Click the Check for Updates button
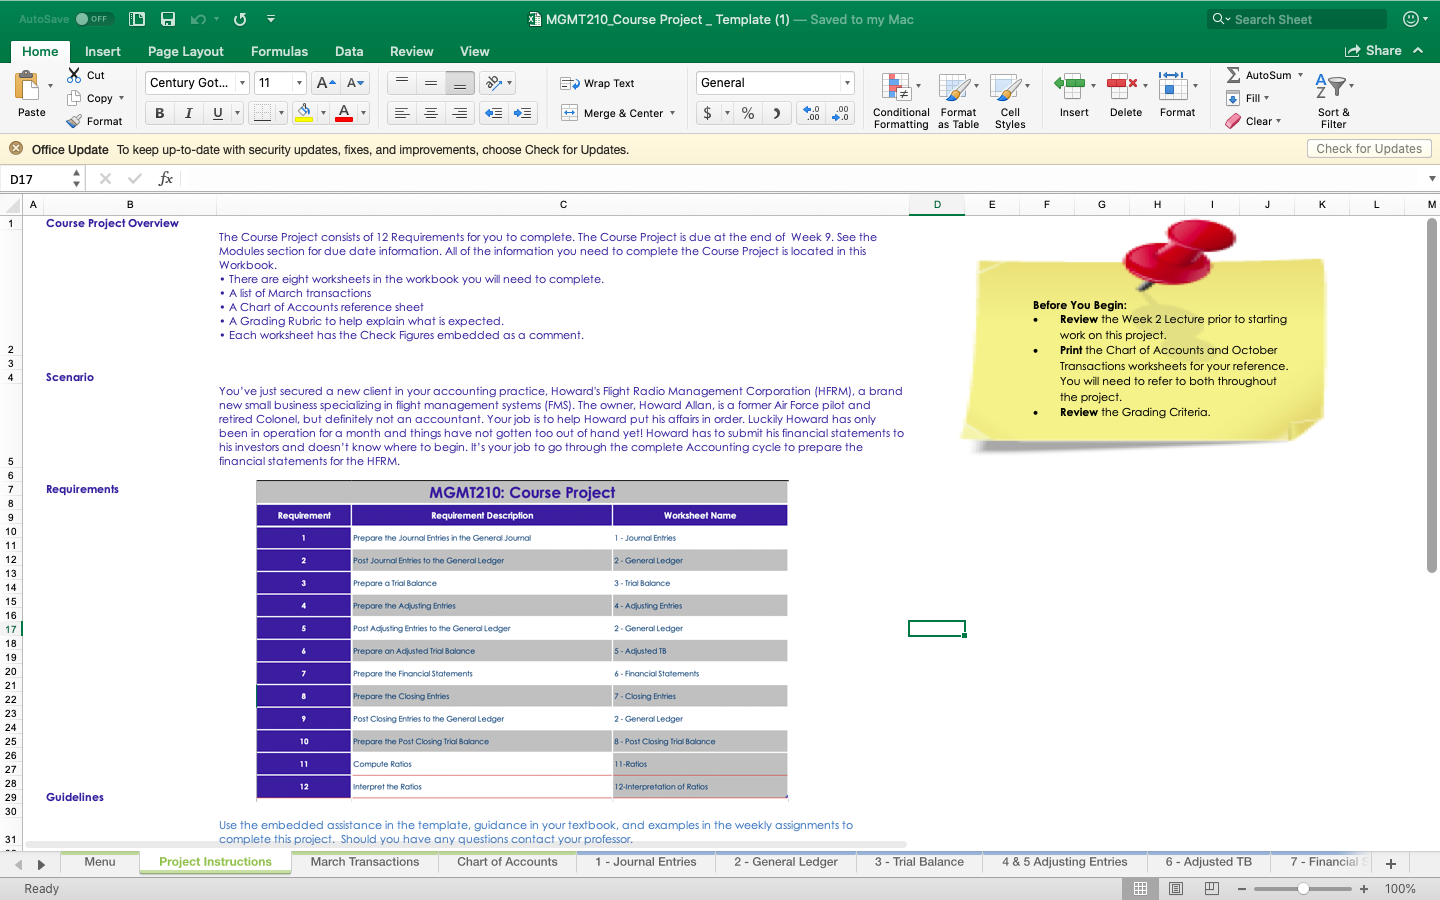1440x900 pixels. tap(1369, 148)
